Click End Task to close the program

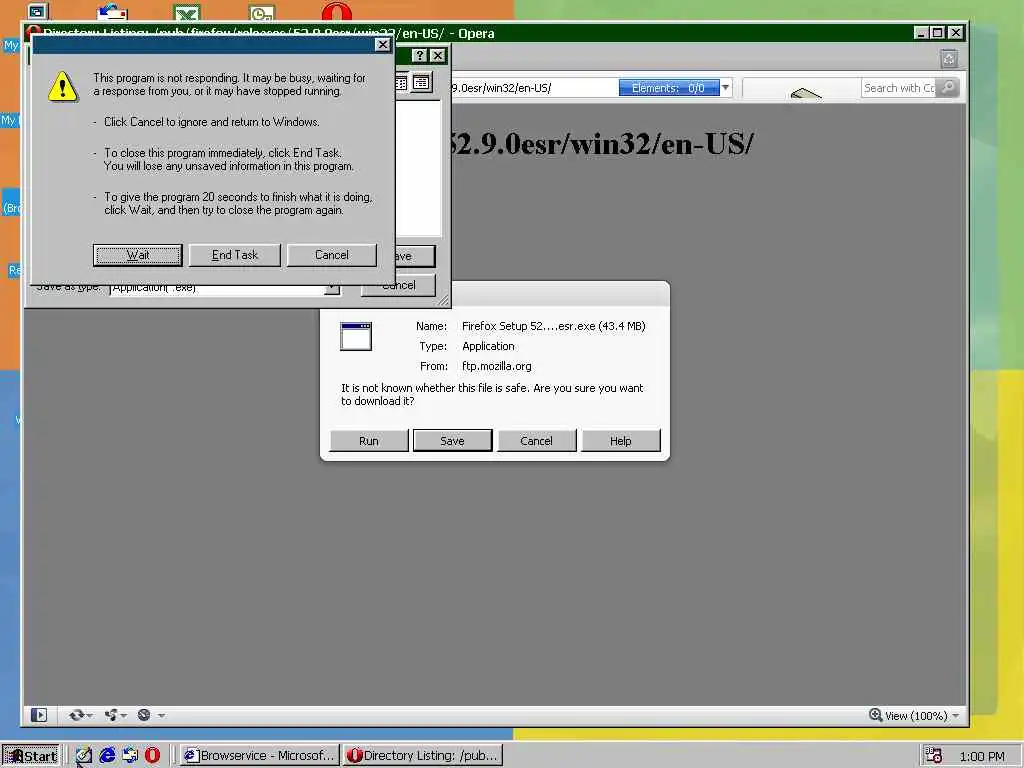pos(234,255)
